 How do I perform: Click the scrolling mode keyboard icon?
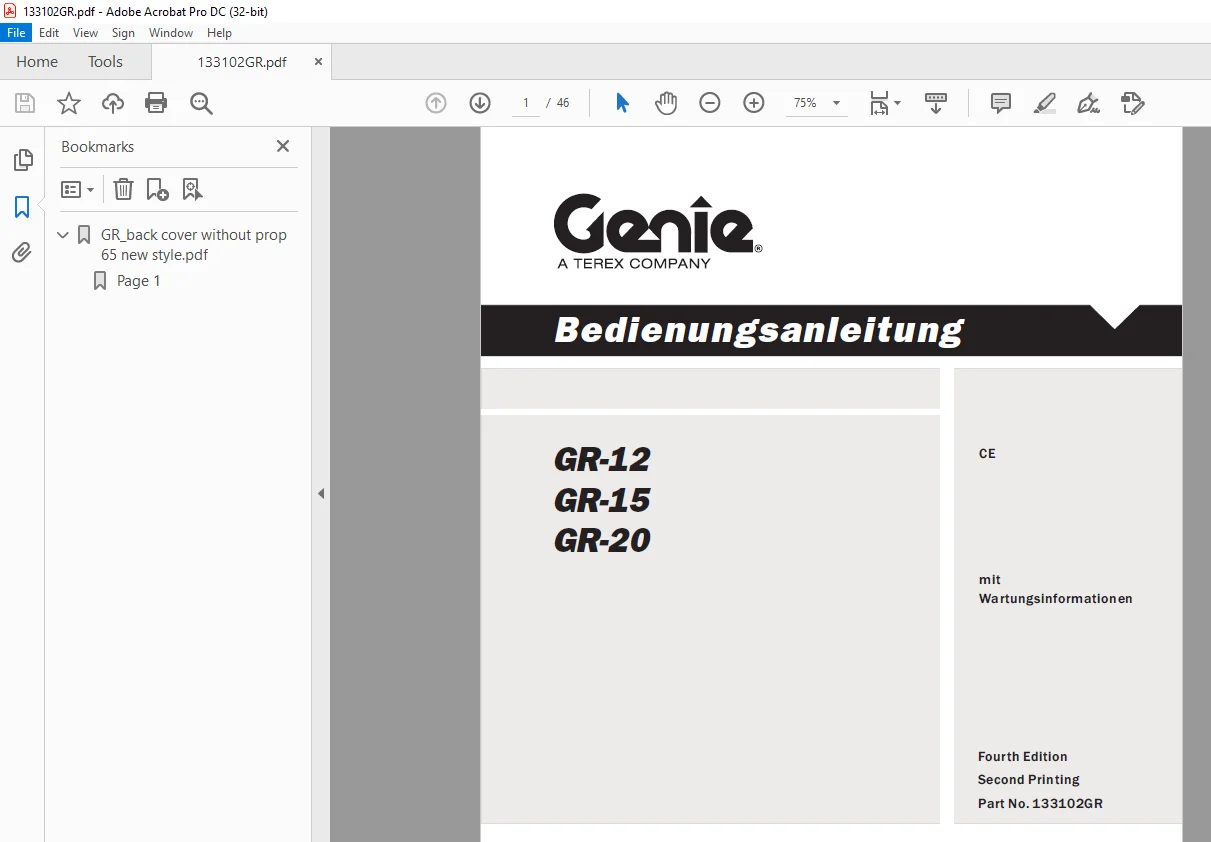pyautogui.click(x=936, y=103)
